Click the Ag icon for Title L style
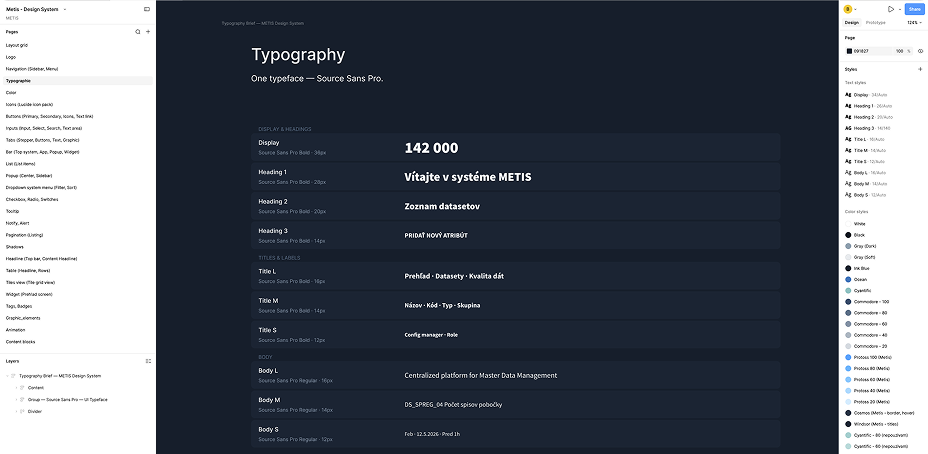This screenshot has height=454, width=928. pyautogui.click(x=848, y=139)
